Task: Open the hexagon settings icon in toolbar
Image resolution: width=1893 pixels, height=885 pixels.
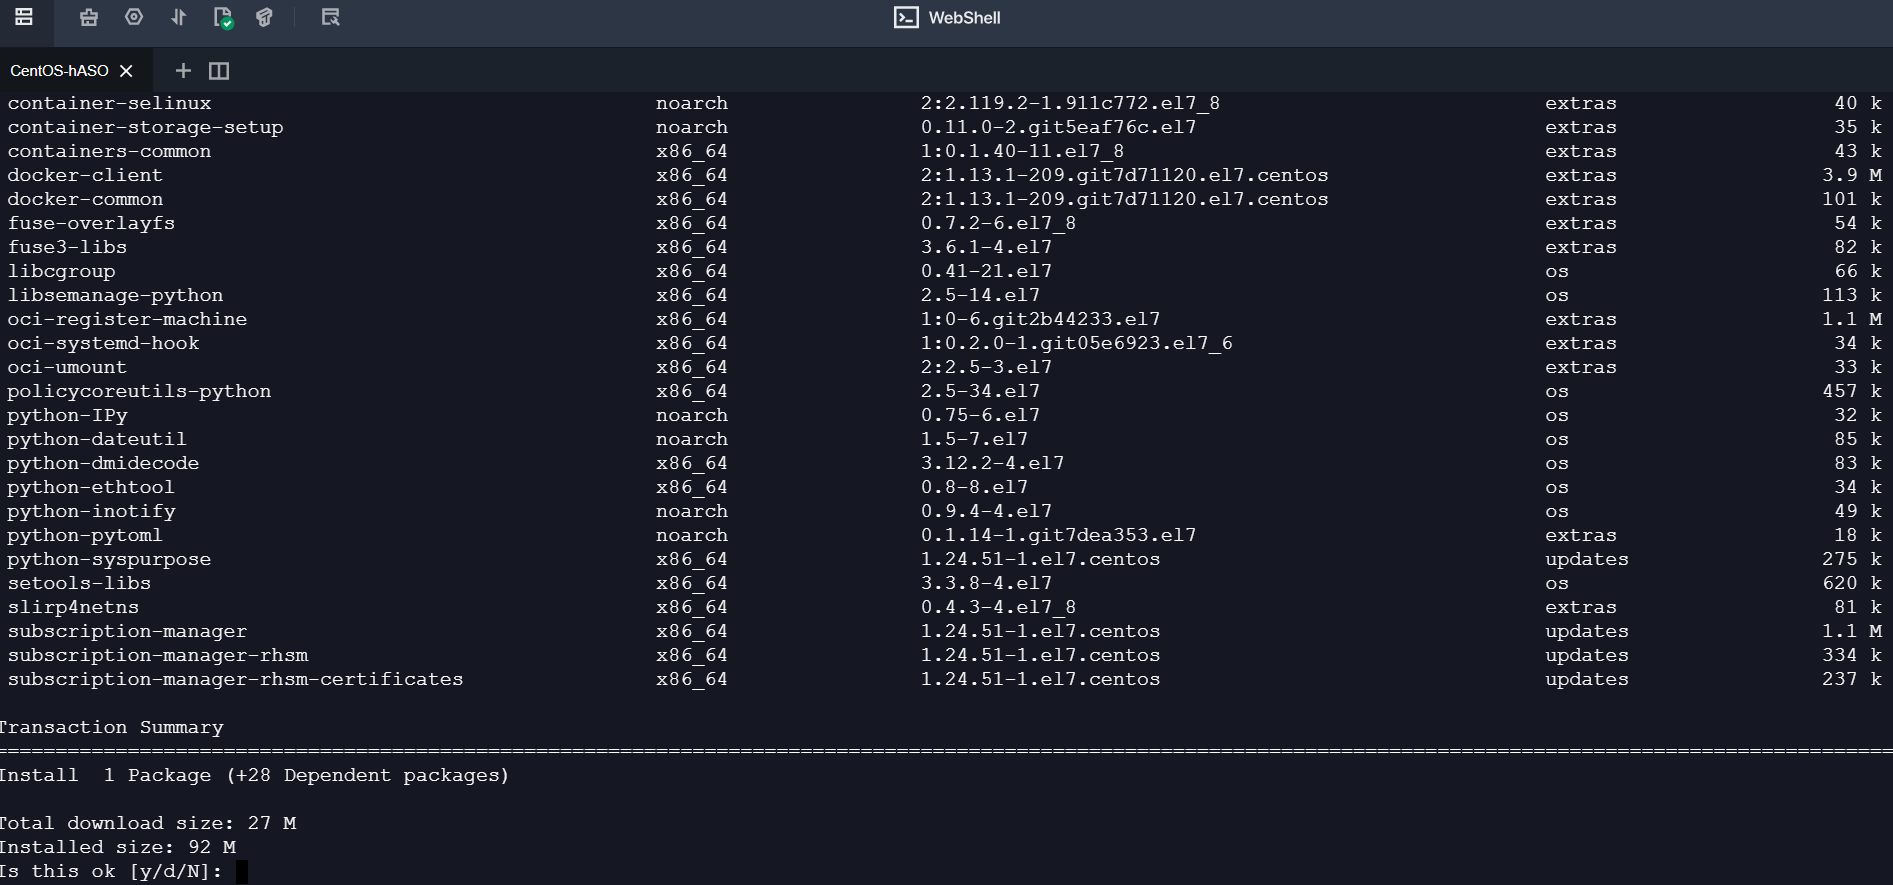Action: pos(134,17)
